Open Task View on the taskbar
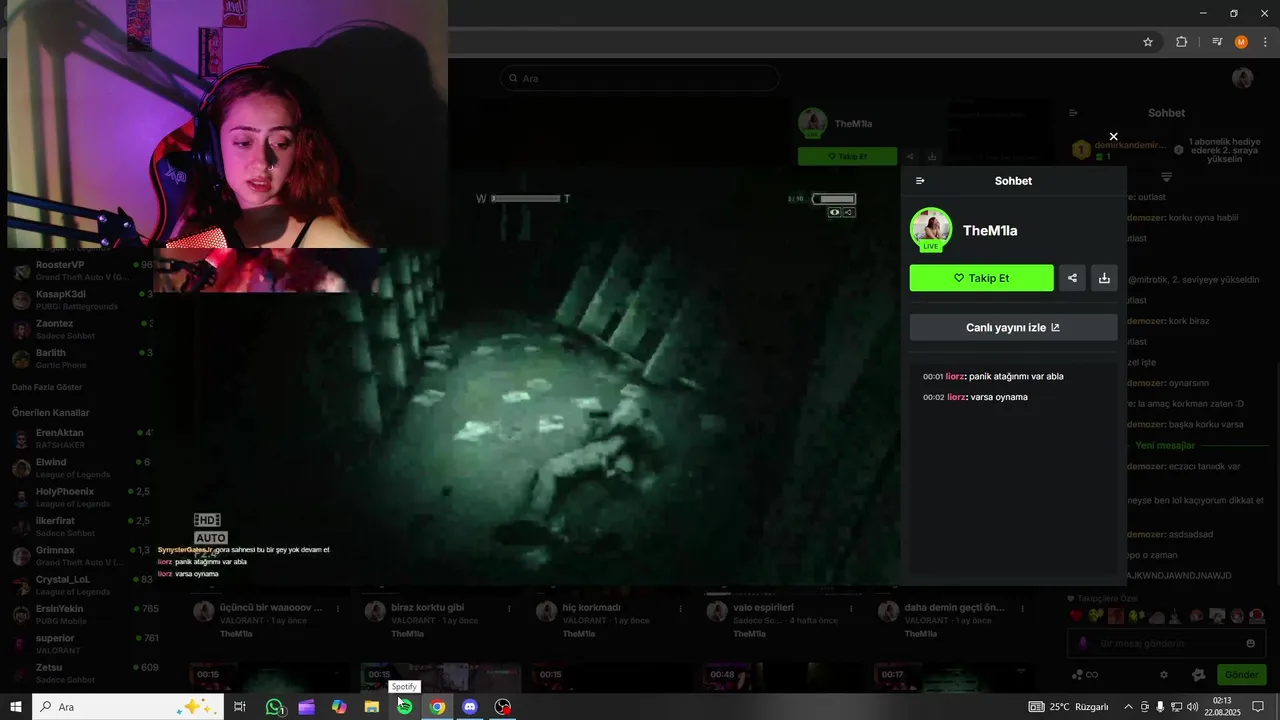The width and height of the screenshot is (1280, 720). (240, 707)
